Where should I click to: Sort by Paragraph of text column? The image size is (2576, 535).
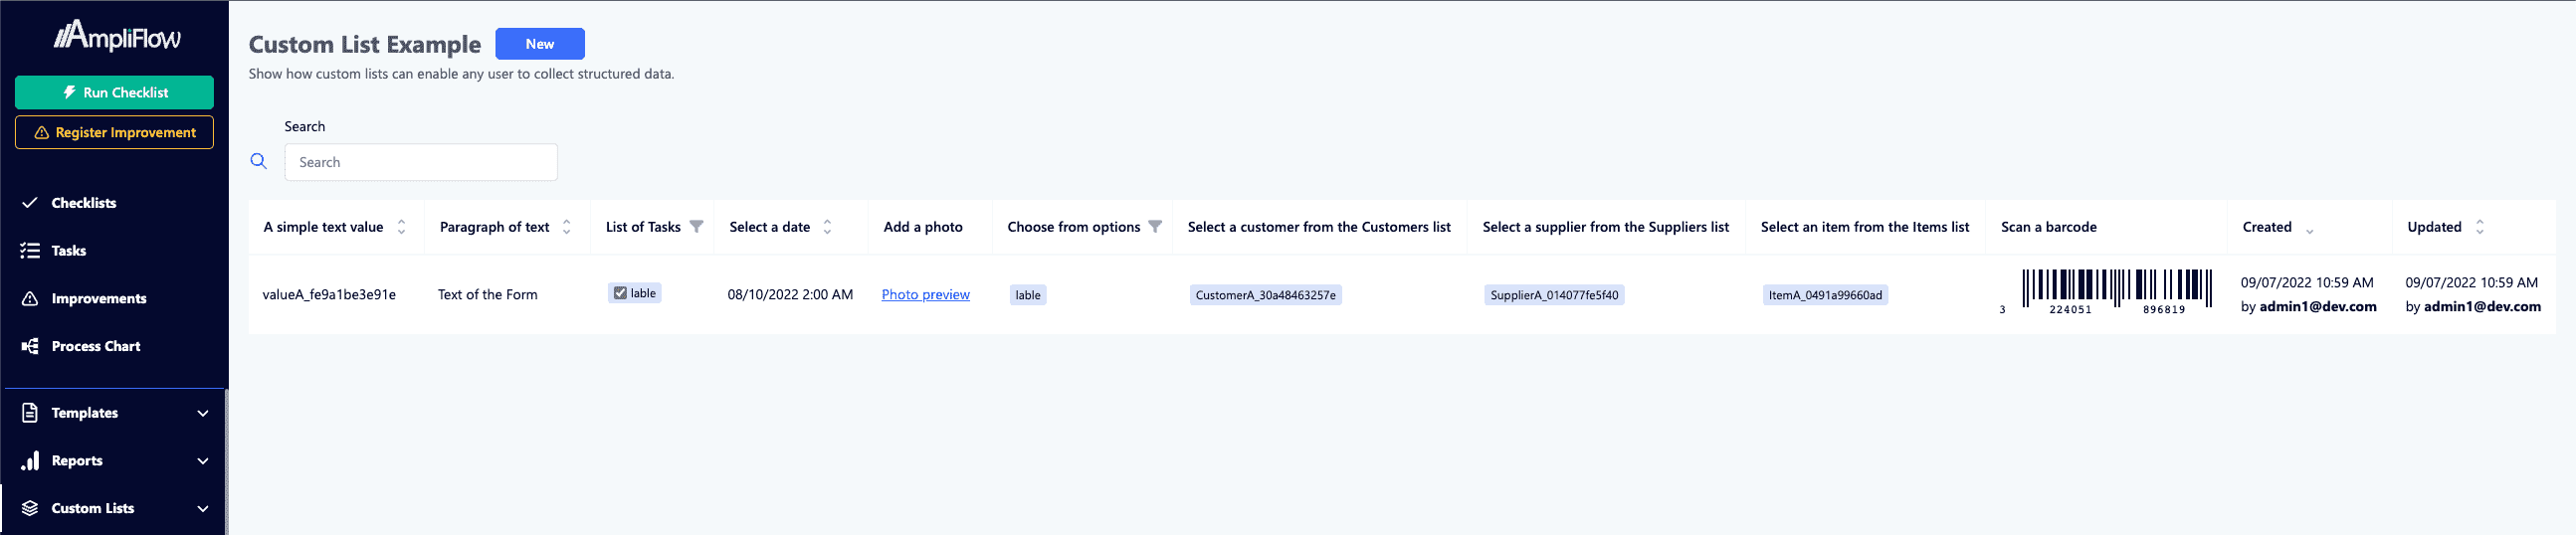(x=567, y=227)
